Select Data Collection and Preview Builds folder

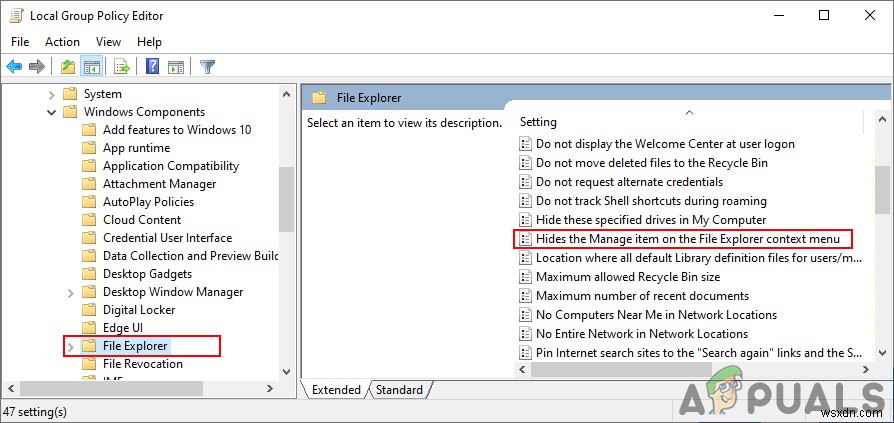point(190,256)
